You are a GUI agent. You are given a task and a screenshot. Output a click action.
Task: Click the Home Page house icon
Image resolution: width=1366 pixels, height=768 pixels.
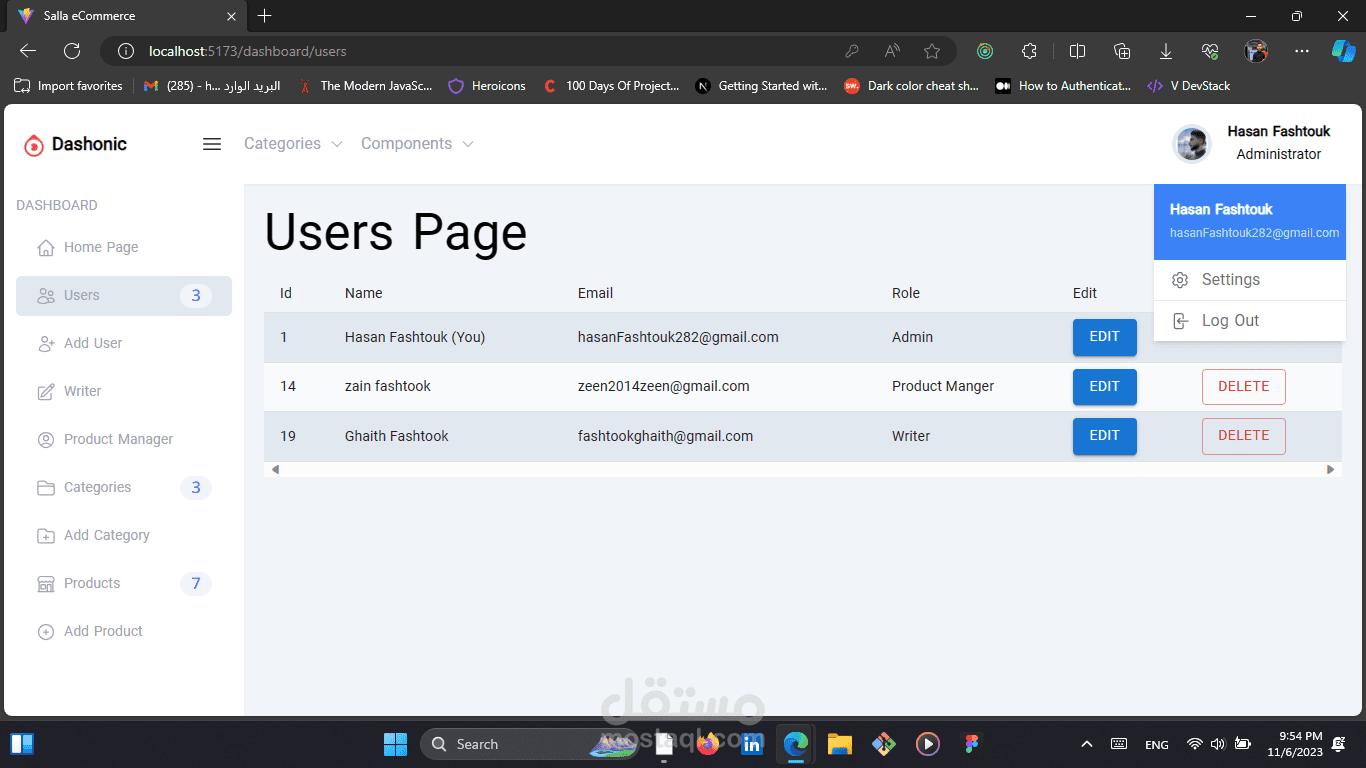(46, 248)
